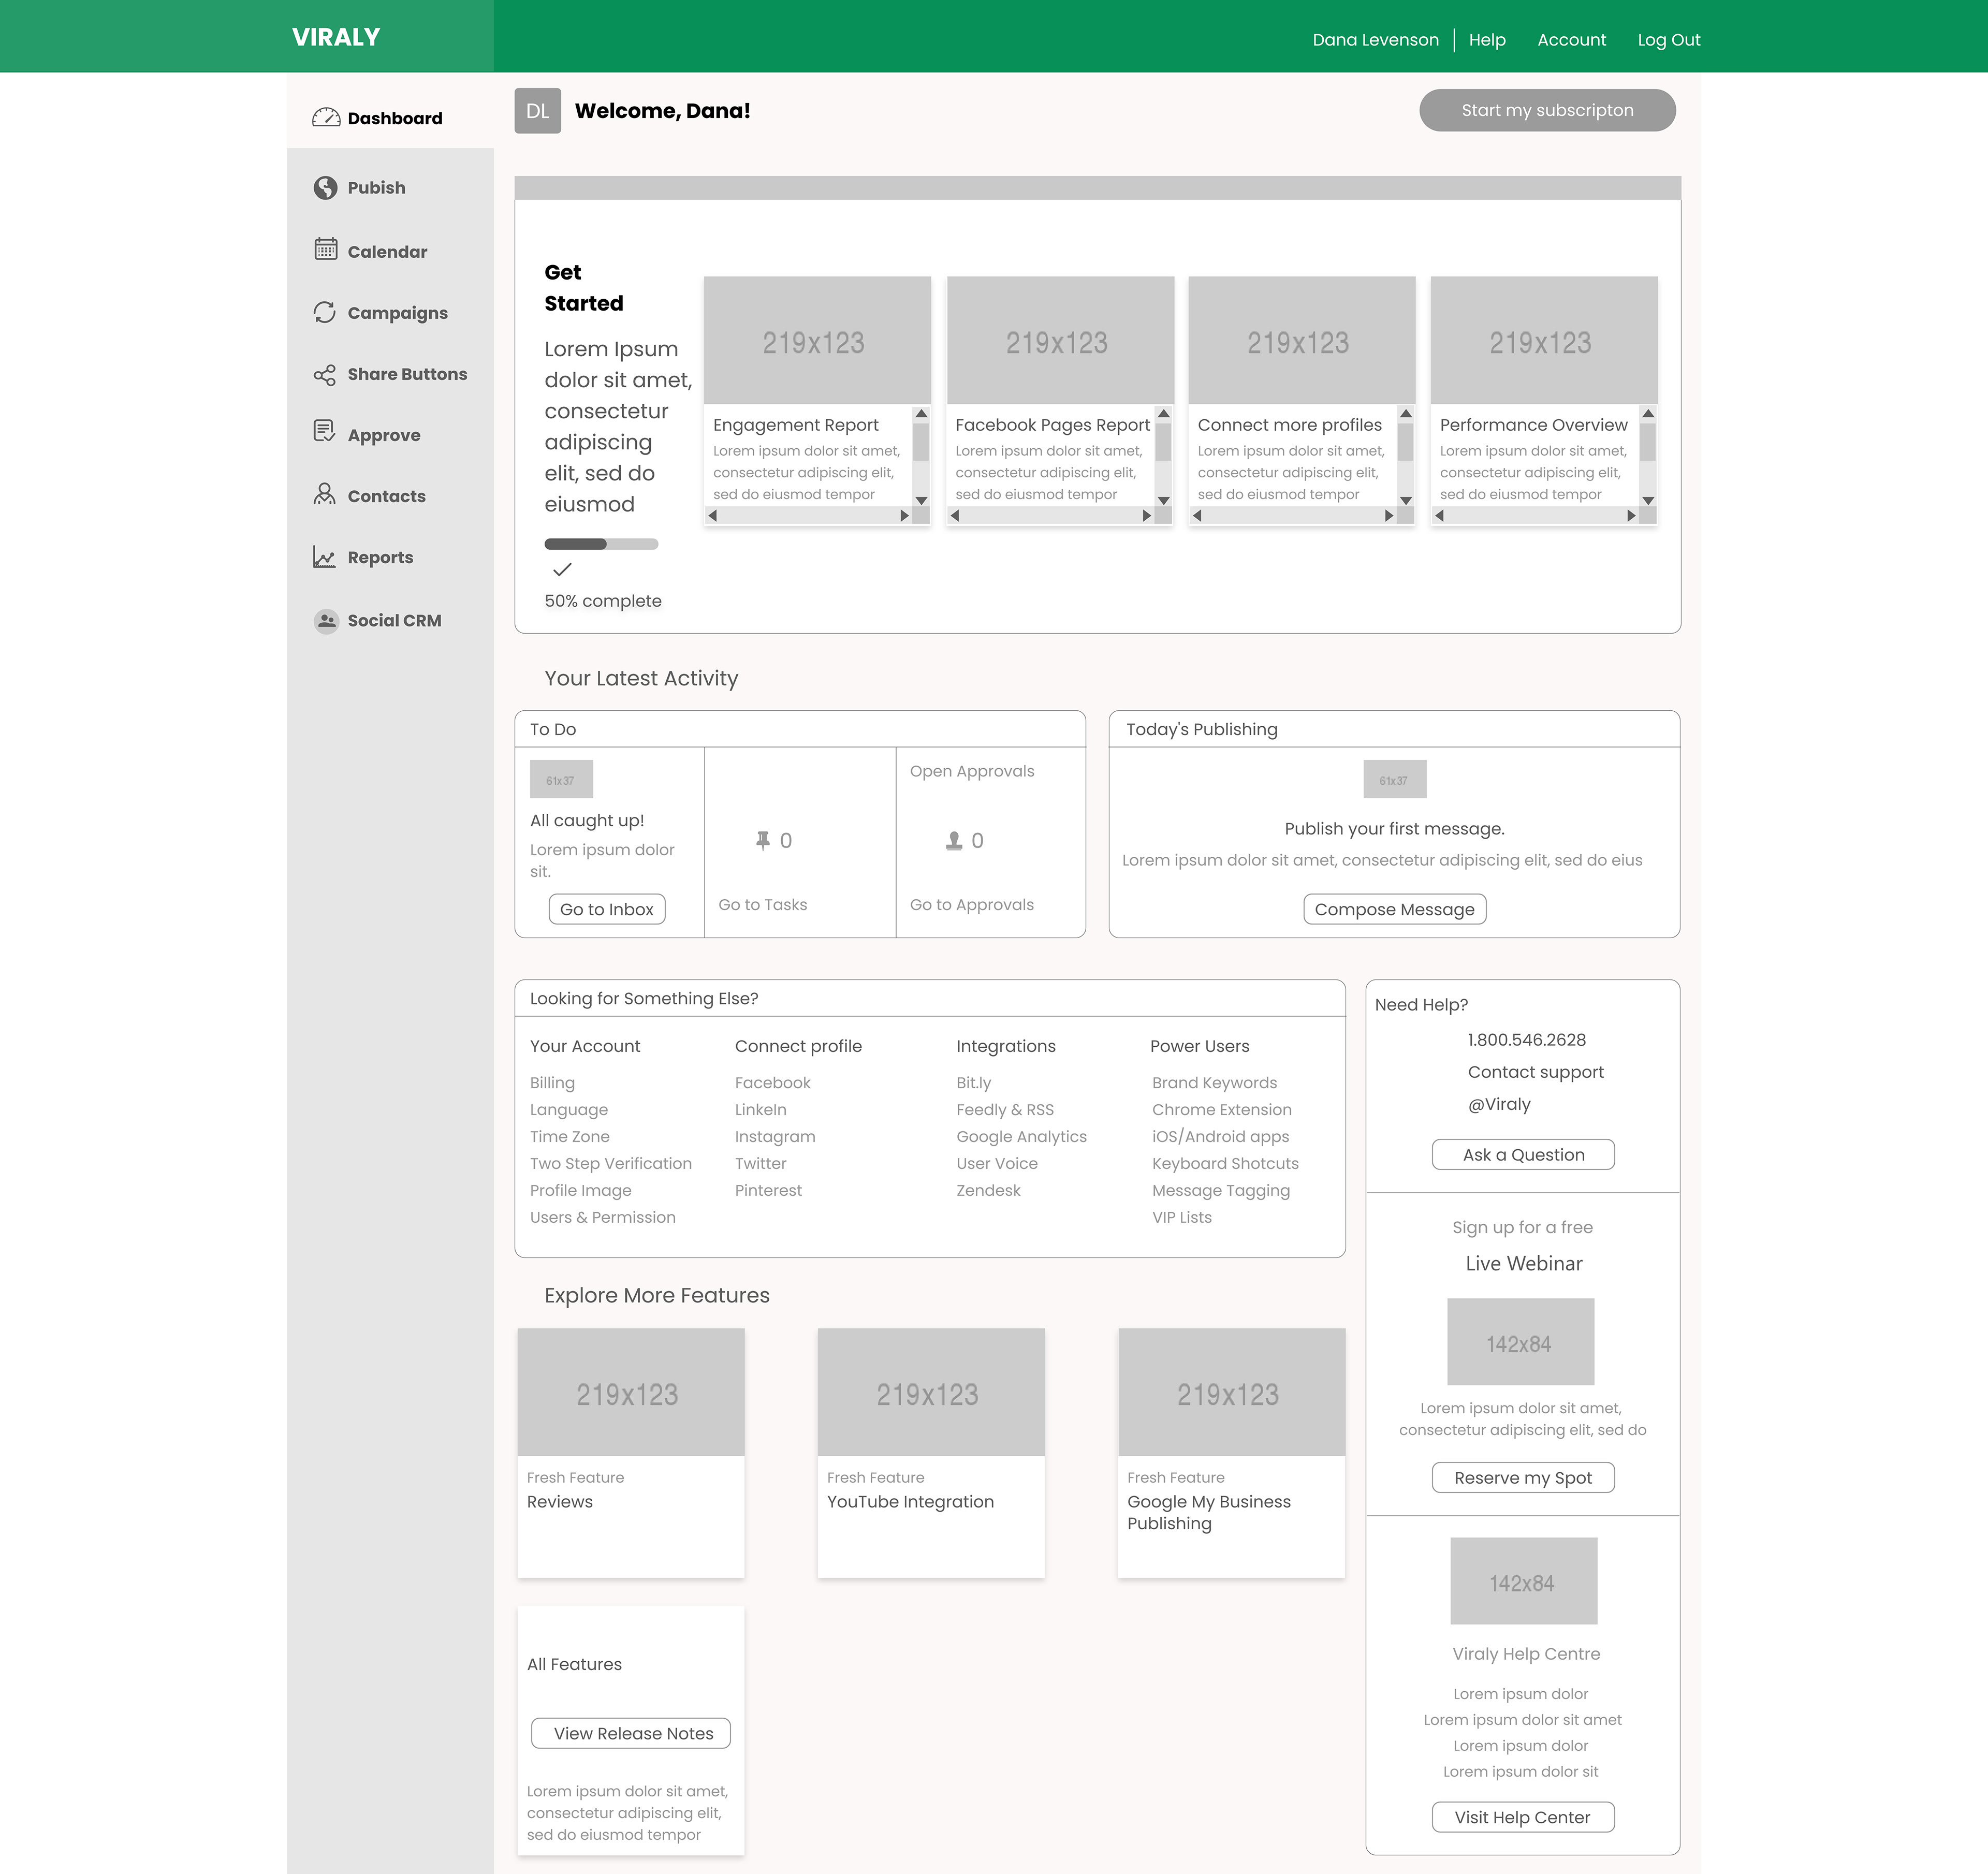Open Google My Business Publishing card
The width and height of the screenshot is (1988, 1874).
tap(1231, 1453)
